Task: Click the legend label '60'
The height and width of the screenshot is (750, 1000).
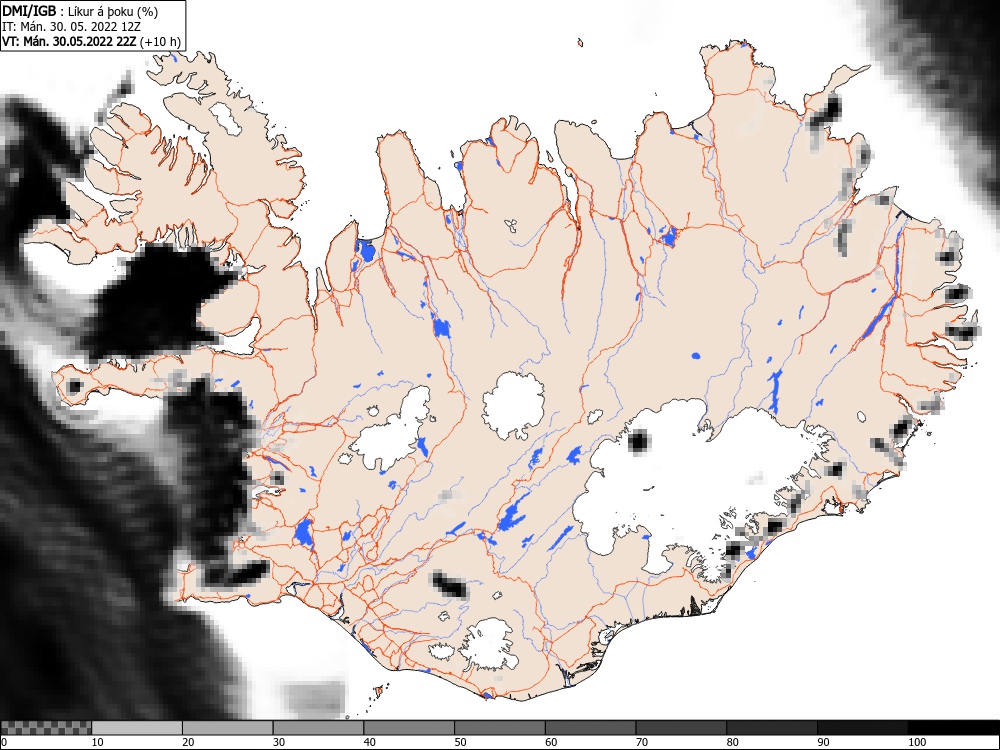Action: 550,742
